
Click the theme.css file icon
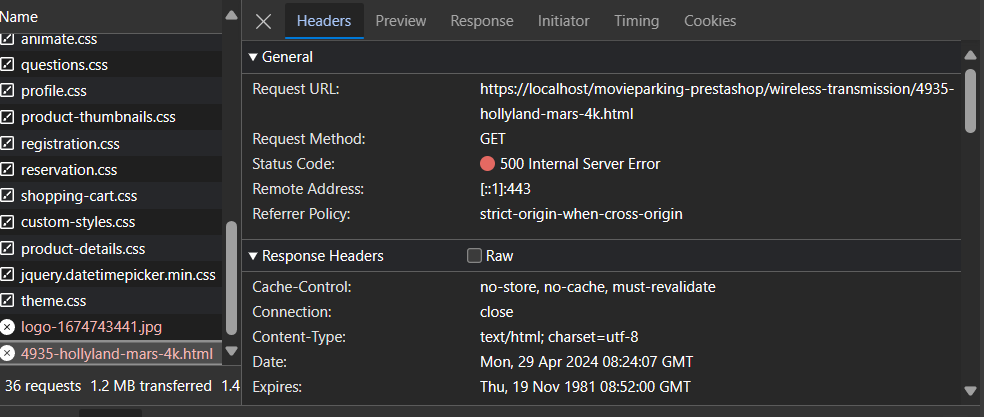click(x=8, y=300)
